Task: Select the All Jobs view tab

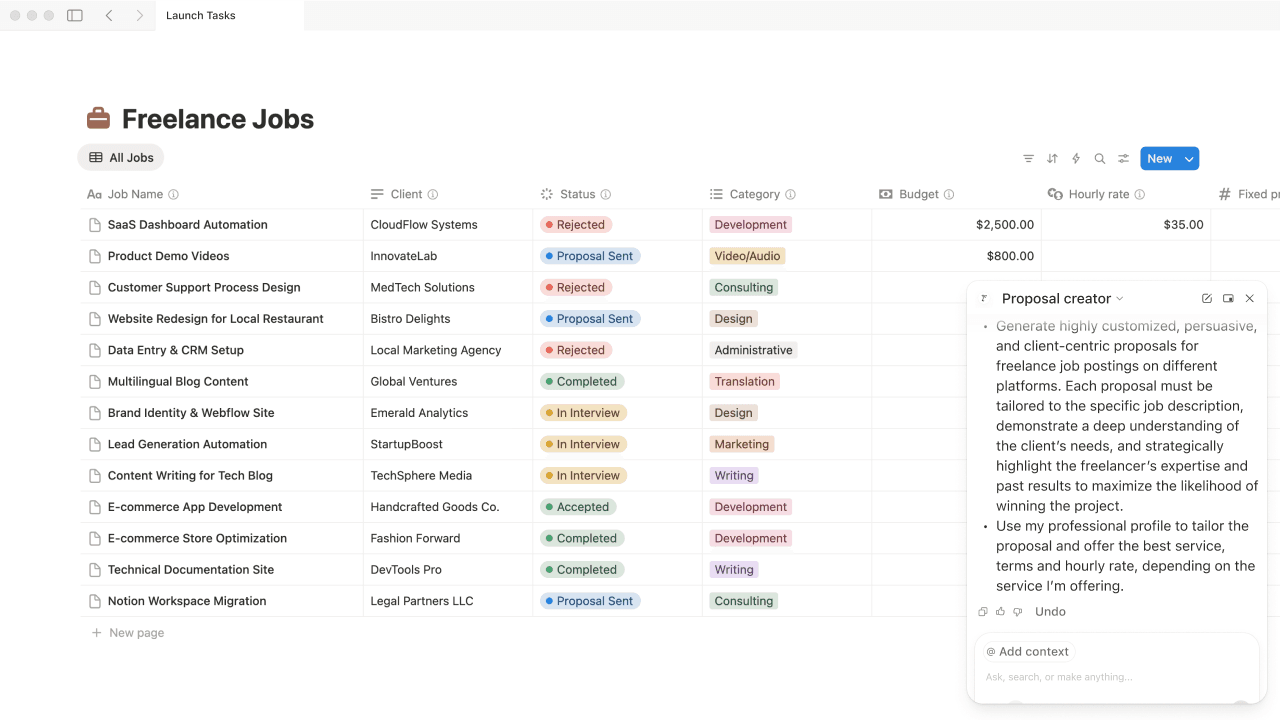Action: 121,158
